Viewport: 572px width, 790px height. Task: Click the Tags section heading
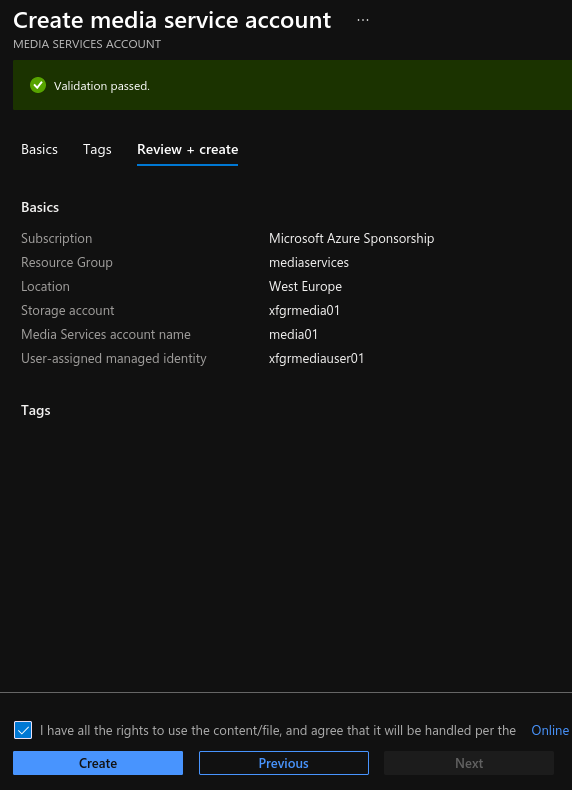[36, 410]
